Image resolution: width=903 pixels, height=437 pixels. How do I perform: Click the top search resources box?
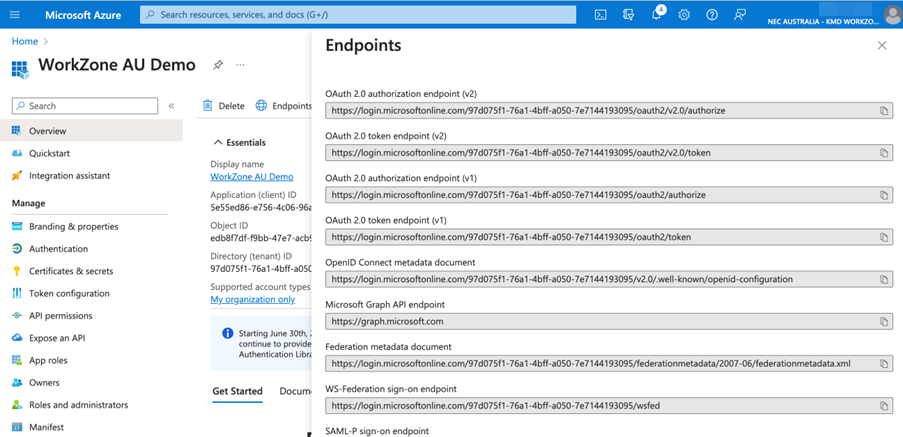[358, 15]
